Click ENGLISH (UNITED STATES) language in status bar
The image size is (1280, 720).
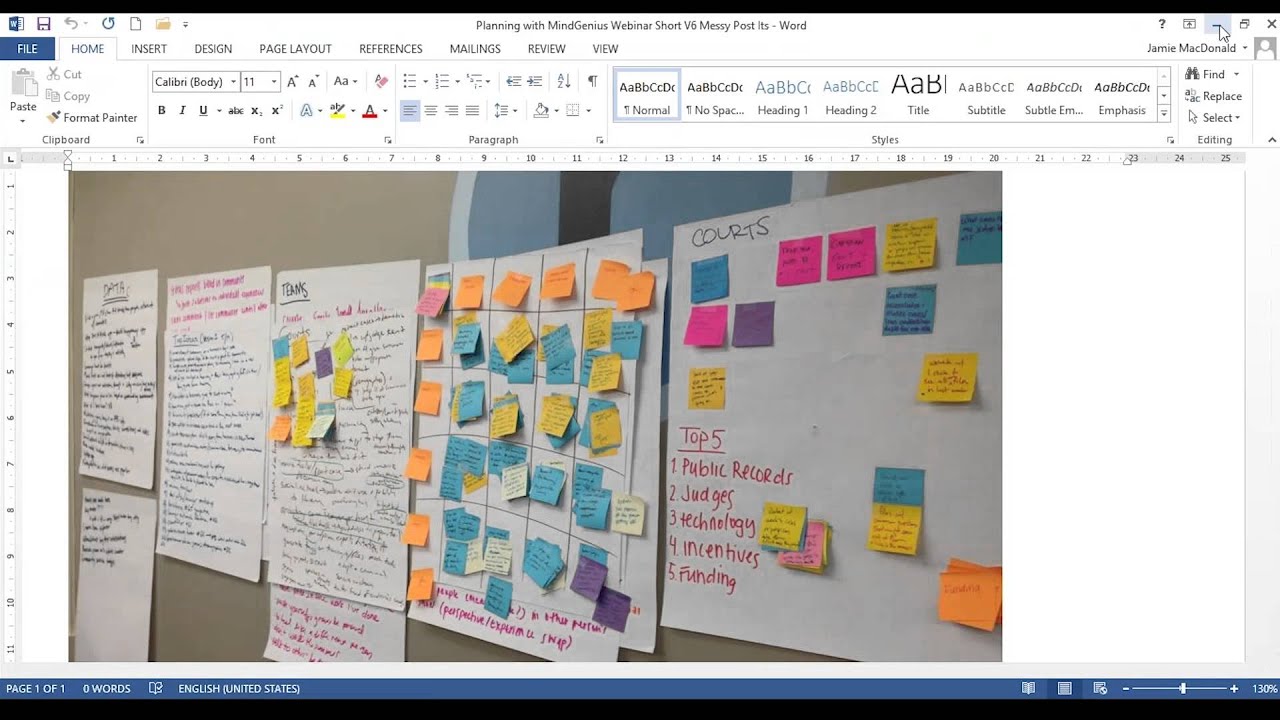(239, 688)
